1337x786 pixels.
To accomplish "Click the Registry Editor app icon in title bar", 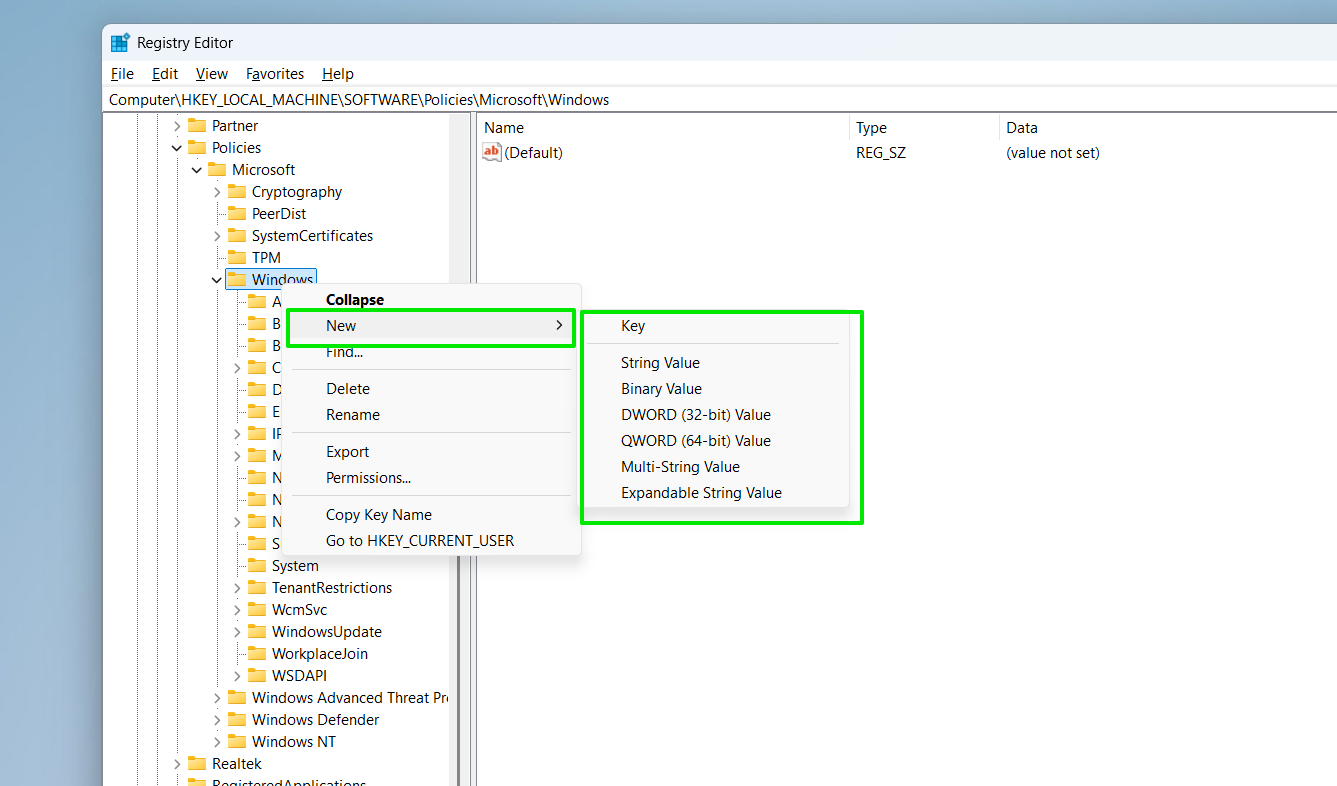I will coord(120,43).
